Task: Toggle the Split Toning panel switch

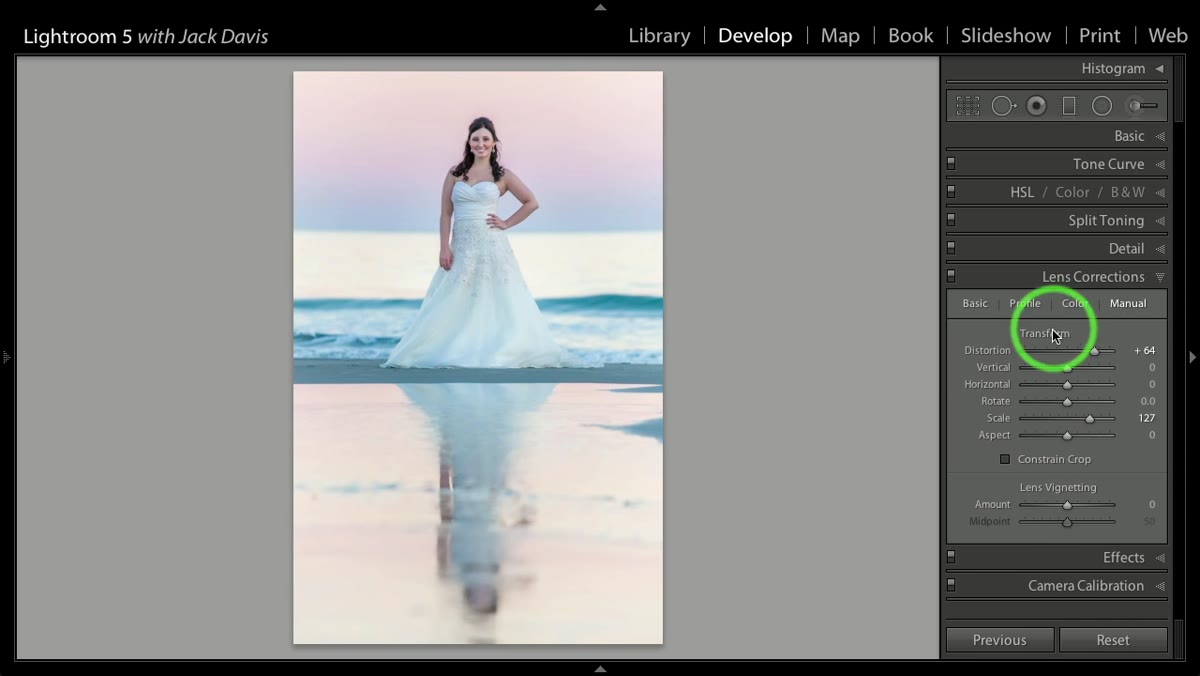Action: [x=951, y=220]
